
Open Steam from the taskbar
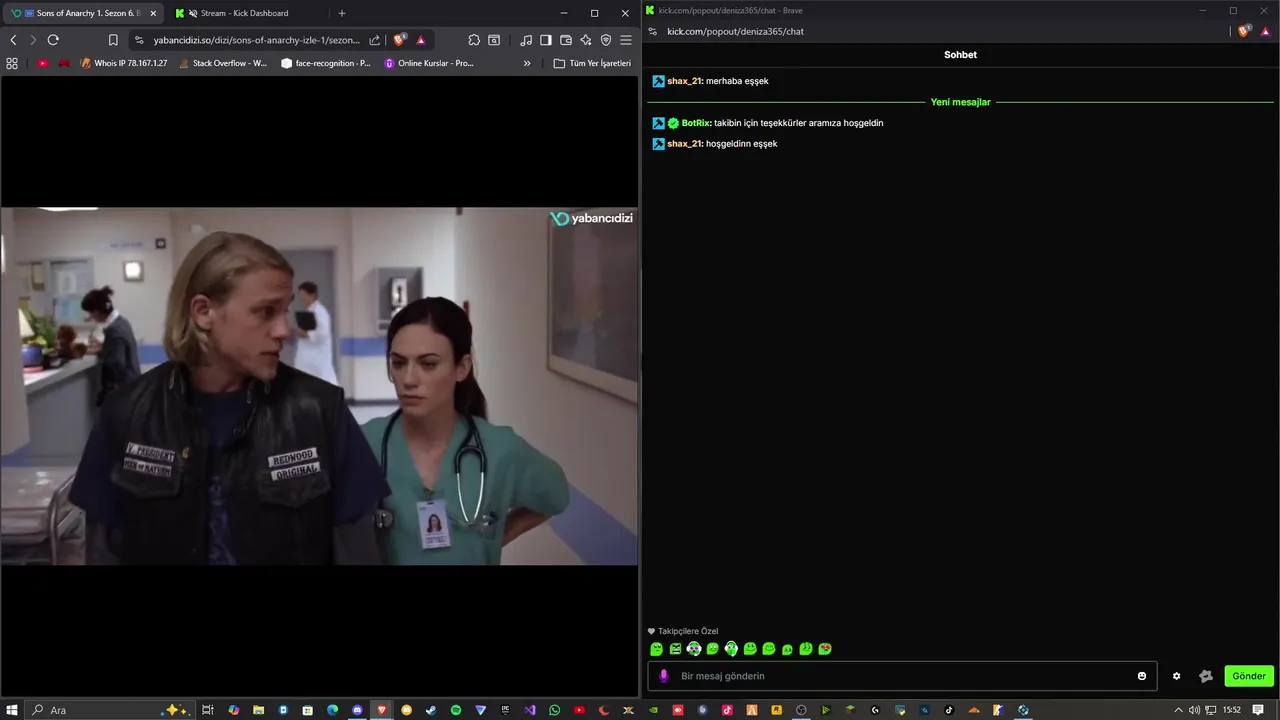[431, 710]
